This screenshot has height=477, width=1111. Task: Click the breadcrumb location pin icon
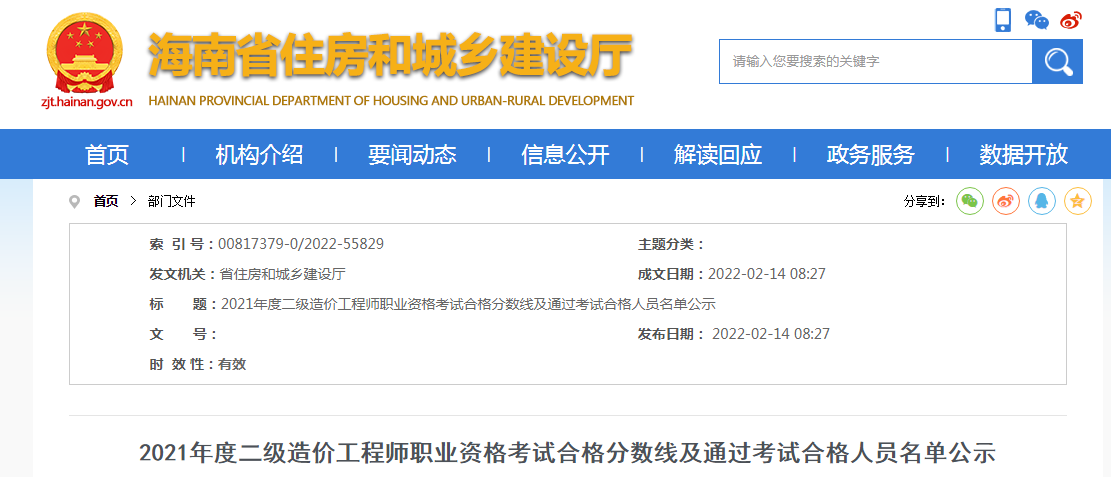pos(74,202)
